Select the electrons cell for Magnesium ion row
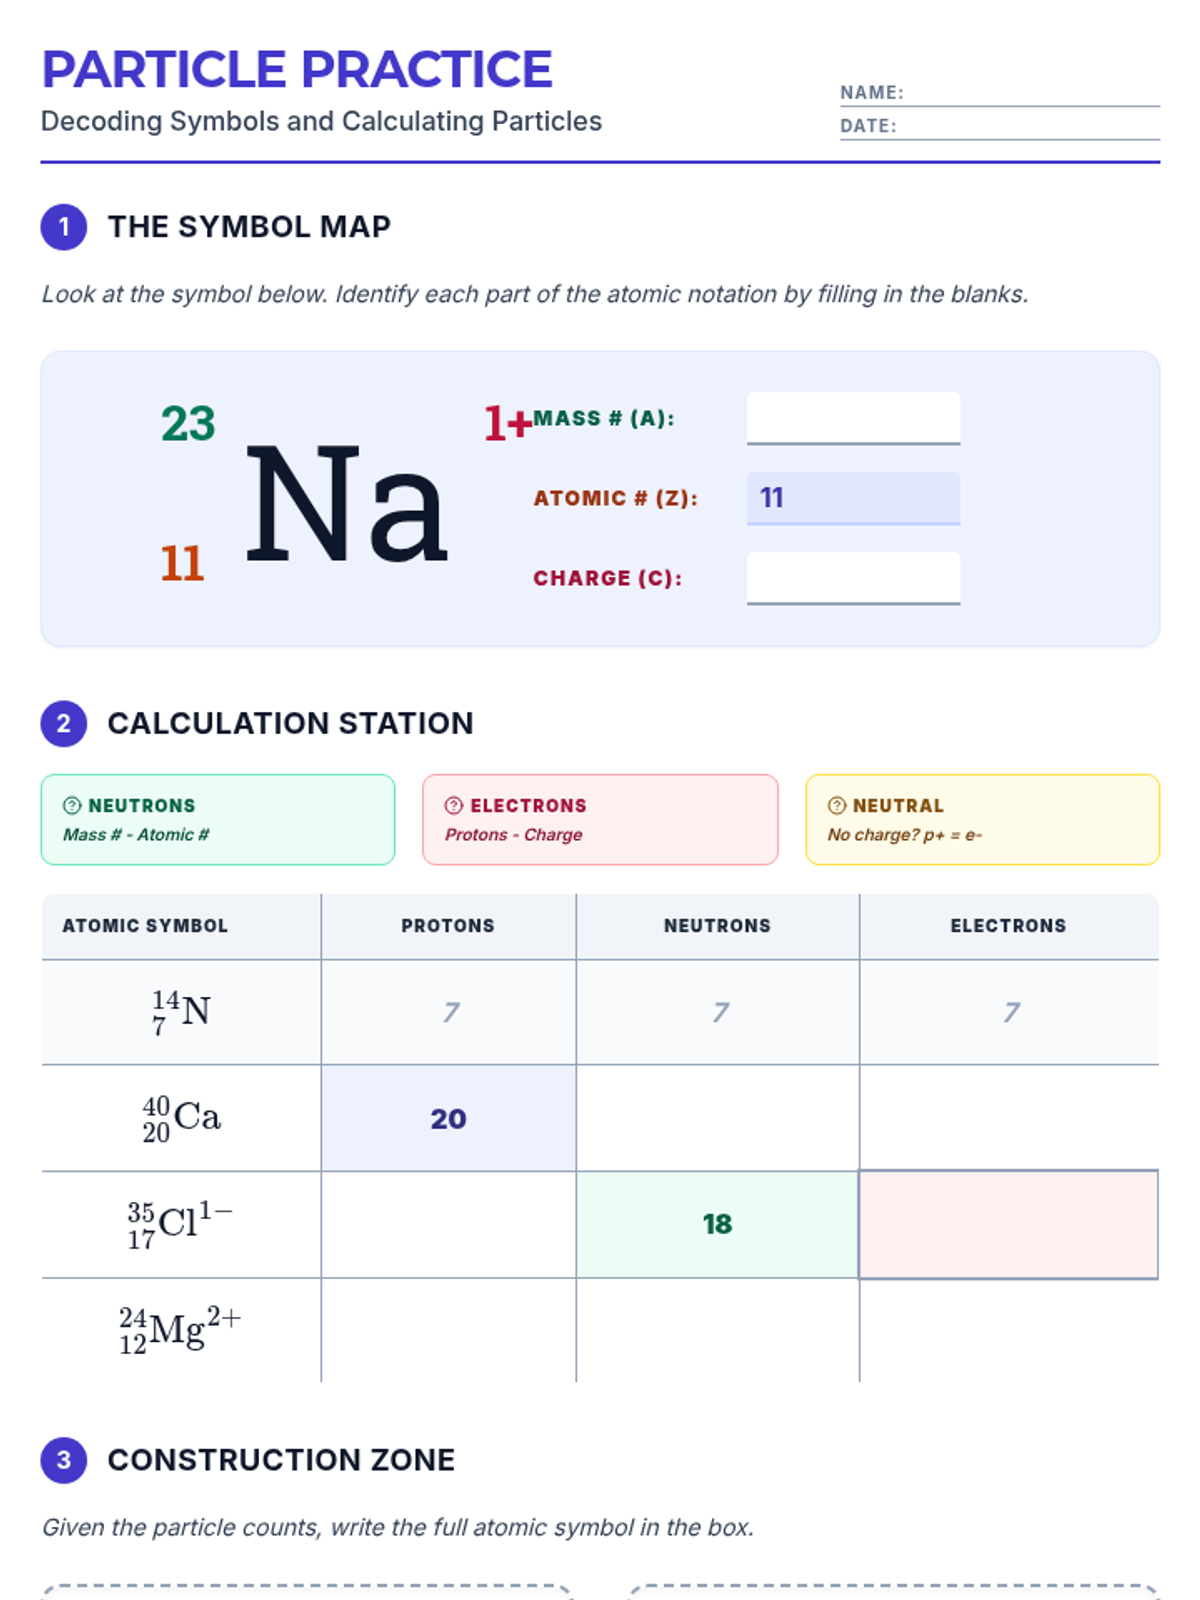1200x1600 pixels. point(1008,1330)
